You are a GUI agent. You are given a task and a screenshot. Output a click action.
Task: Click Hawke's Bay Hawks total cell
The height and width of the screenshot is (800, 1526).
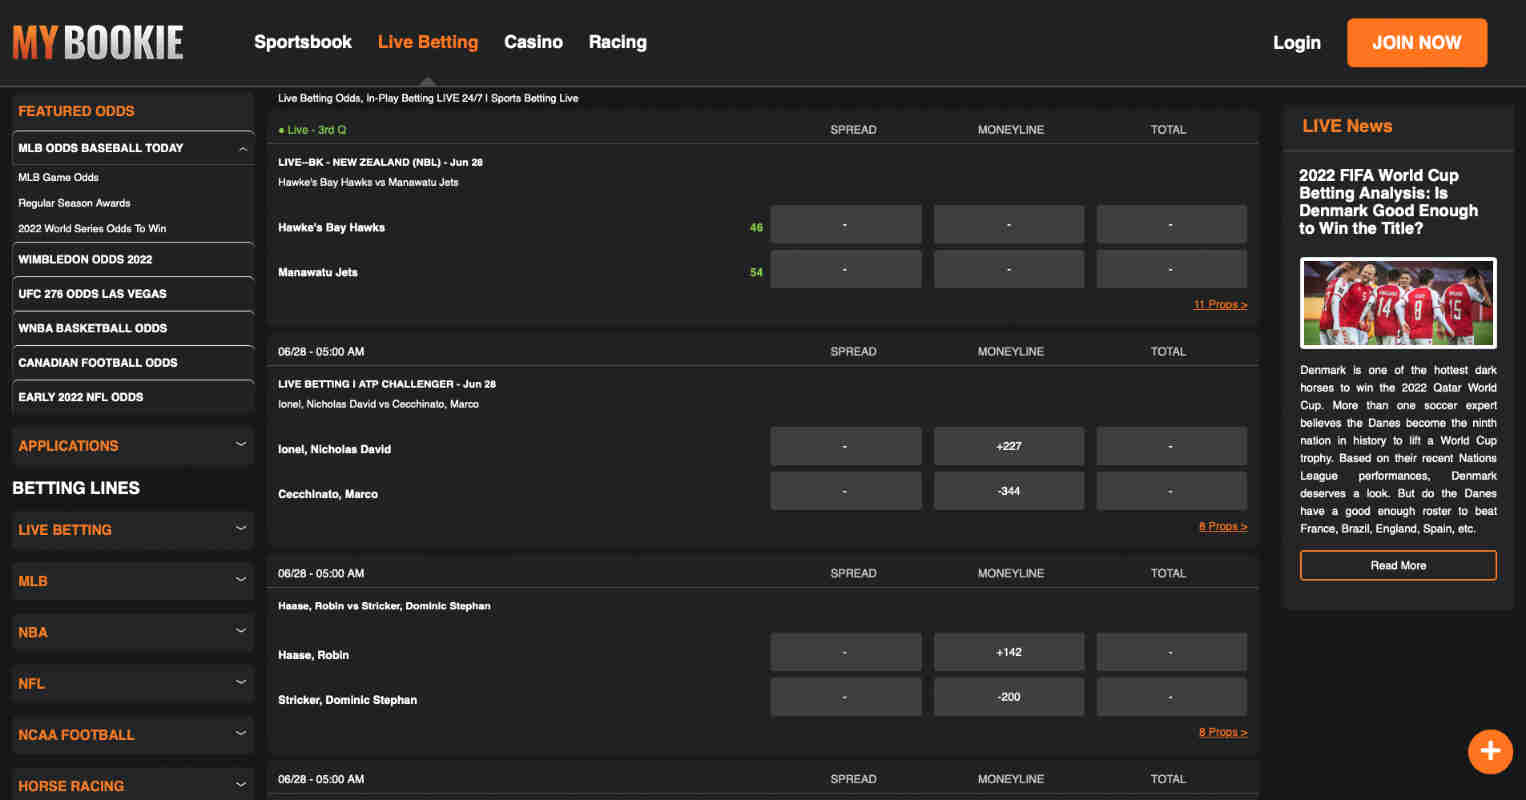pos(1172,224)
